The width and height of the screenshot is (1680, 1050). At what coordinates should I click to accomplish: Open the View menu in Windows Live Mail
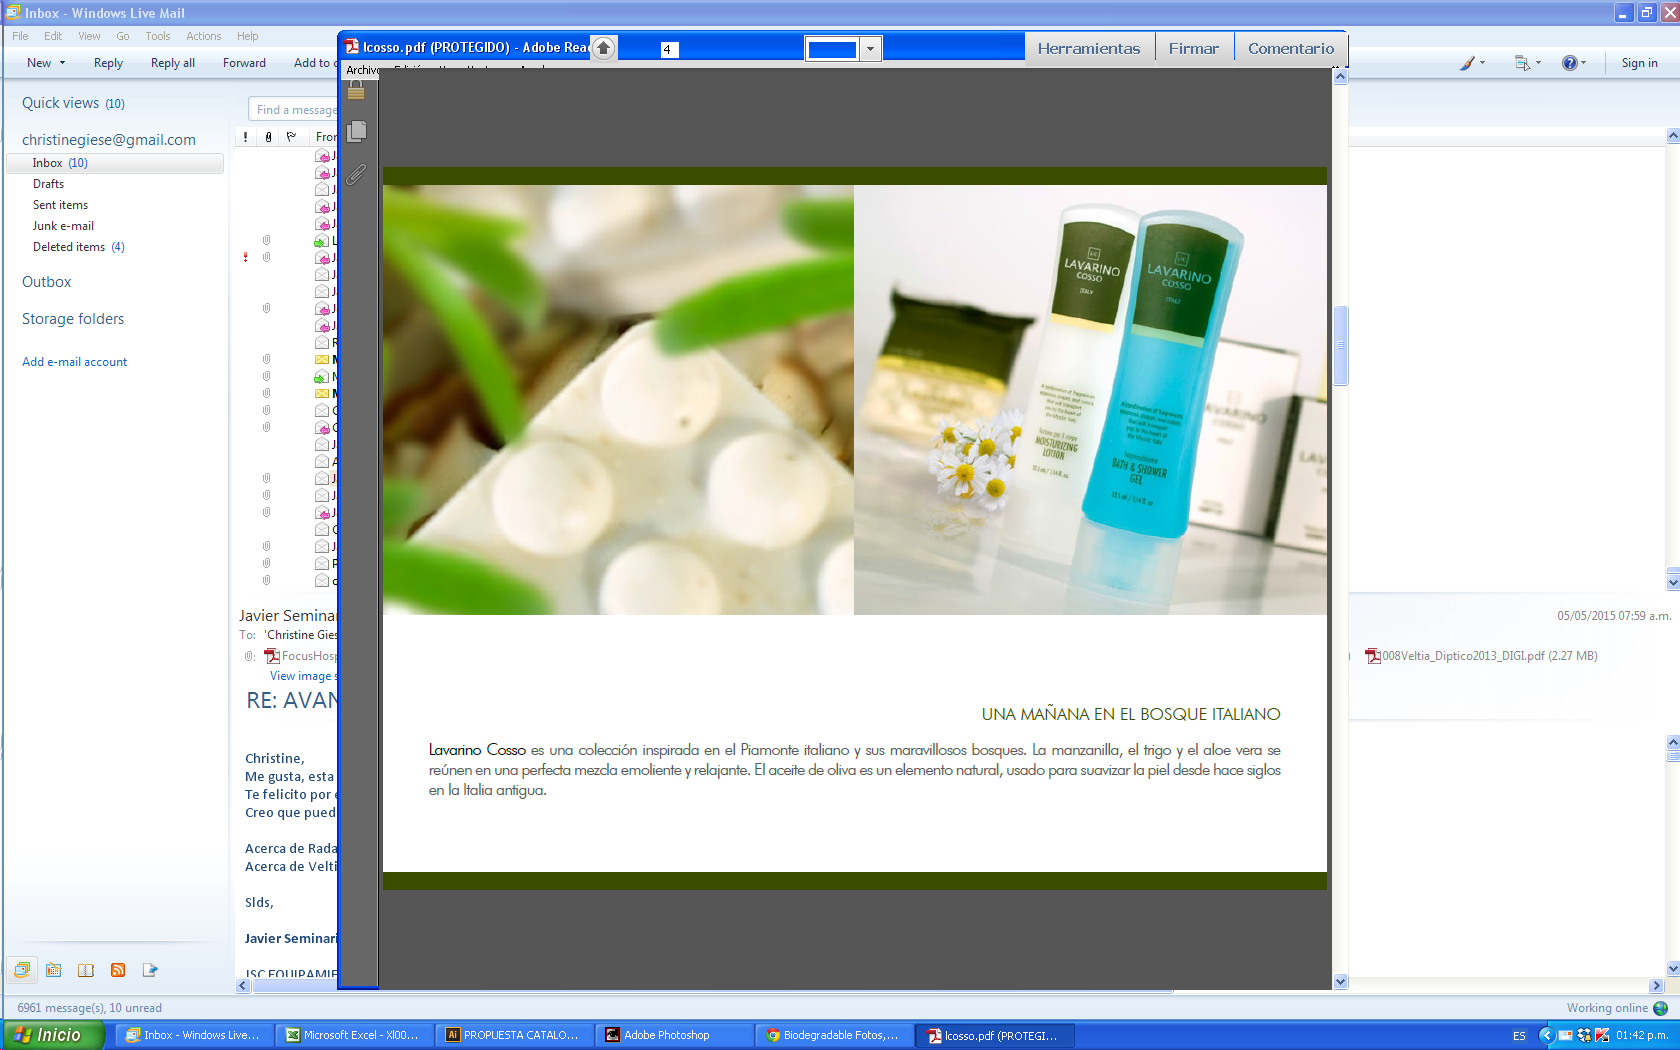[89, 36]
